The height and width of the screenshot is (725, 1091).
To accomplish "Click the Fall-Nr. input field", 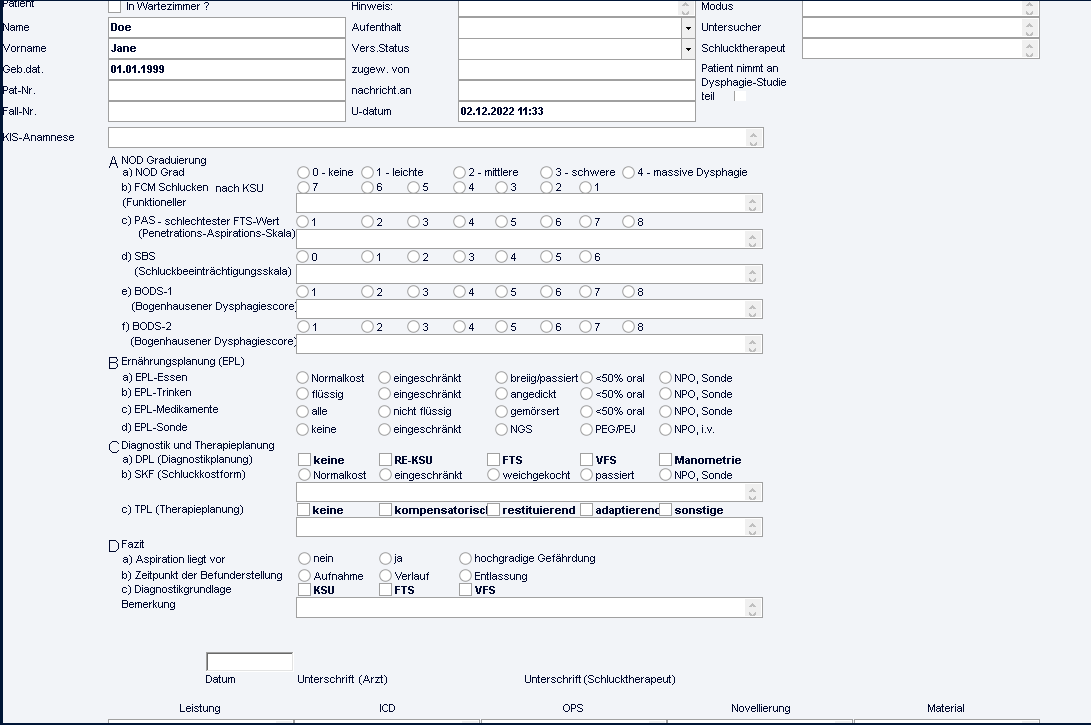I will [227, 111].
